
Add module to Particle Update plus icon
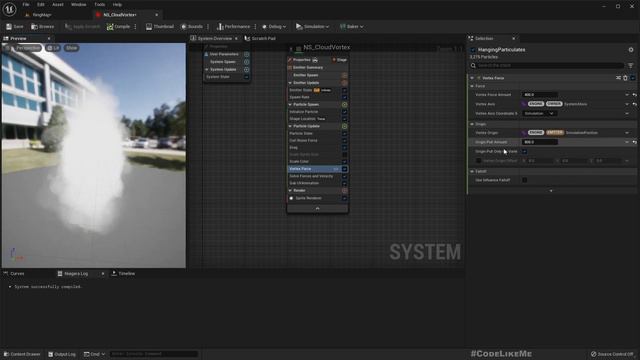pos(344,126)
